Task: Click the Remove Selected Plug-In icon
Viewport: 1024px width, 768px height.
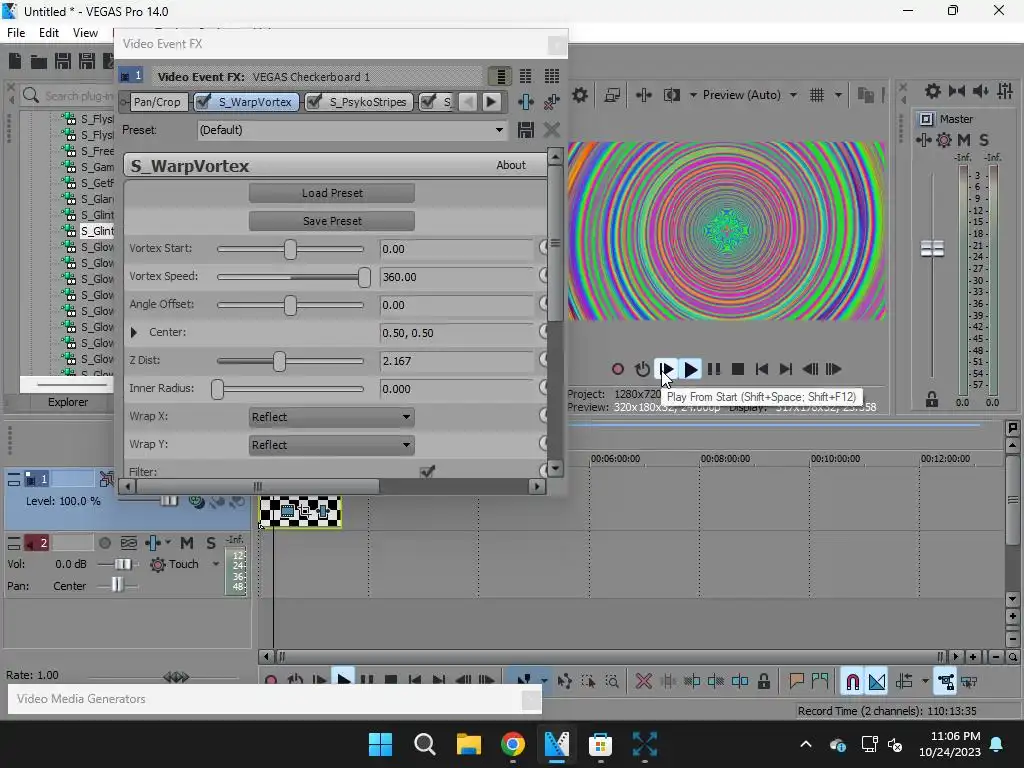Action: click(x=552, y=102)
